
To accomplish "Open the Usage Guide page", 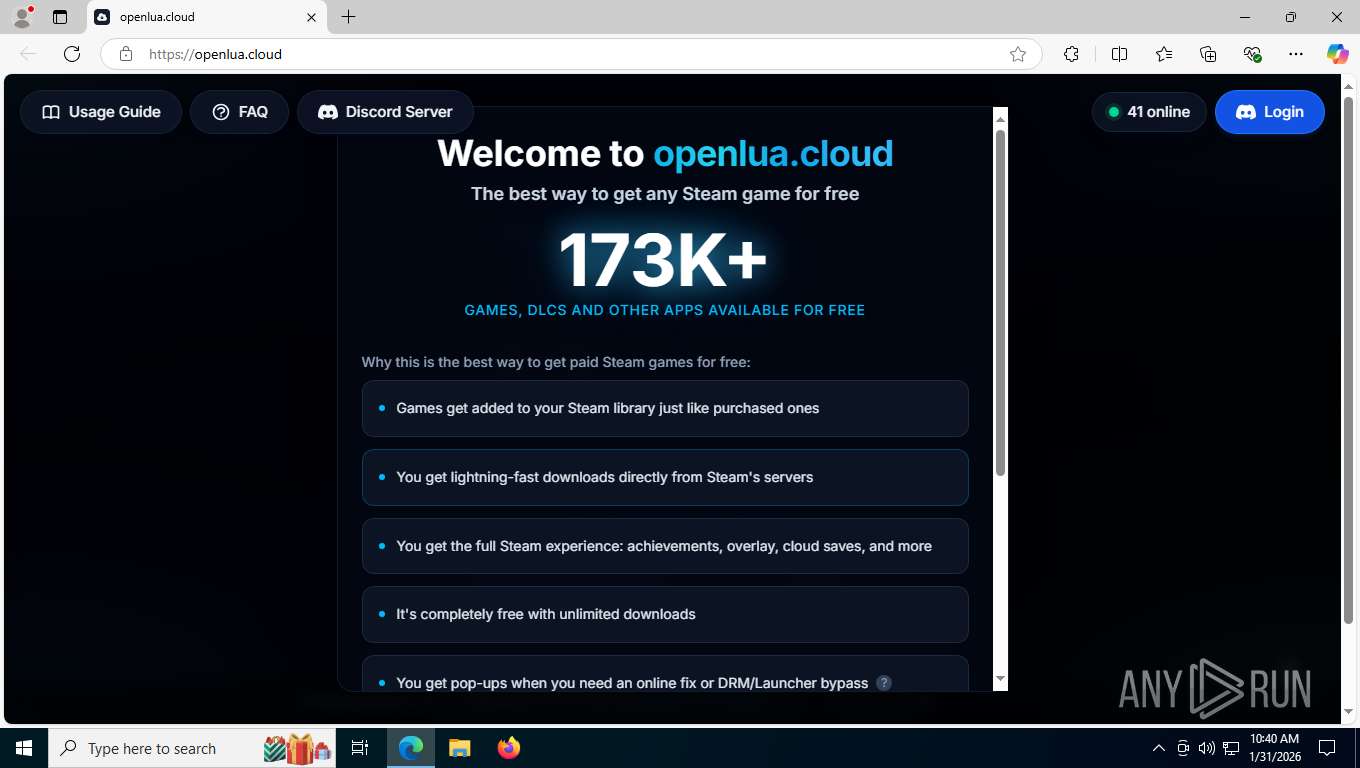I will (101, 112).
